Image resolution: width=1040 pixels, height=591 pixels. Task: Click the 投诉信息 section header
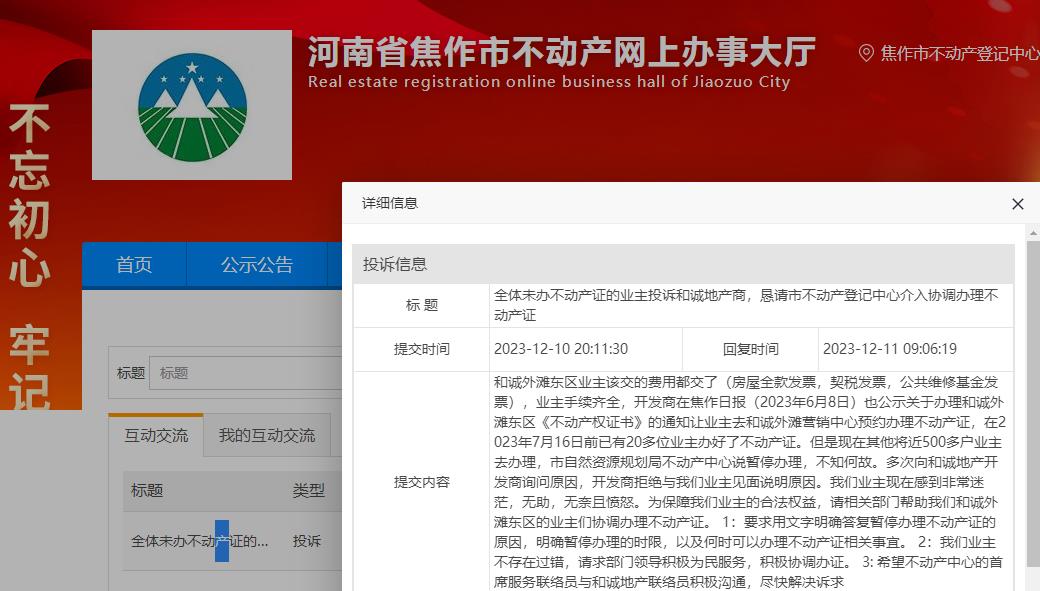tap(395, 265)
